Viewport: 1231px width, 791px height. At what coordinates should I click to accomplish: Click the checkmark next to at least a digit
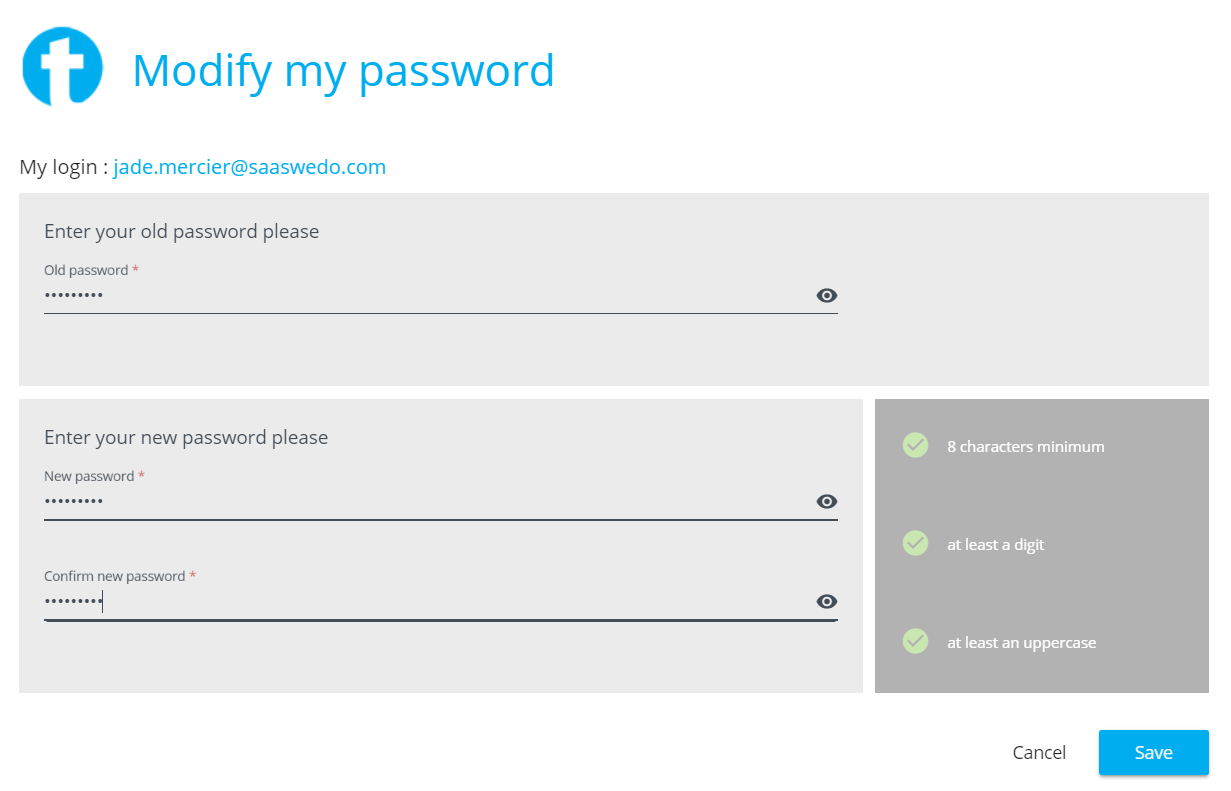coord(915,543)
